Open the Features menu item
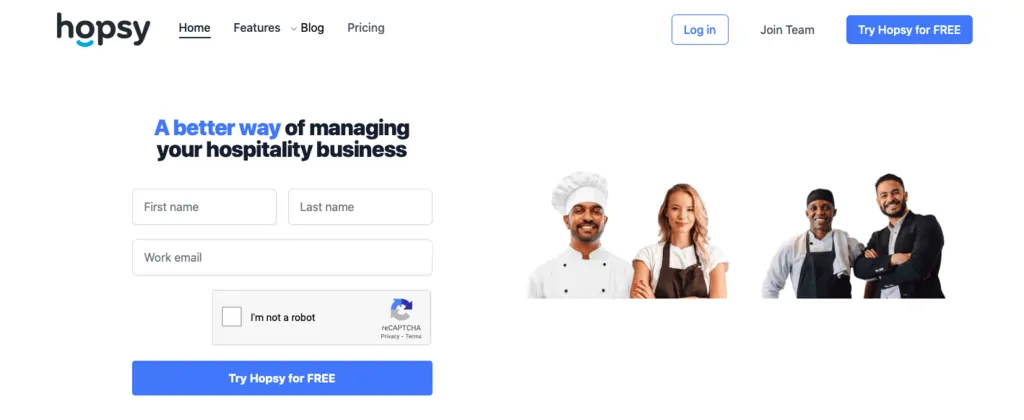 [257, 28]
